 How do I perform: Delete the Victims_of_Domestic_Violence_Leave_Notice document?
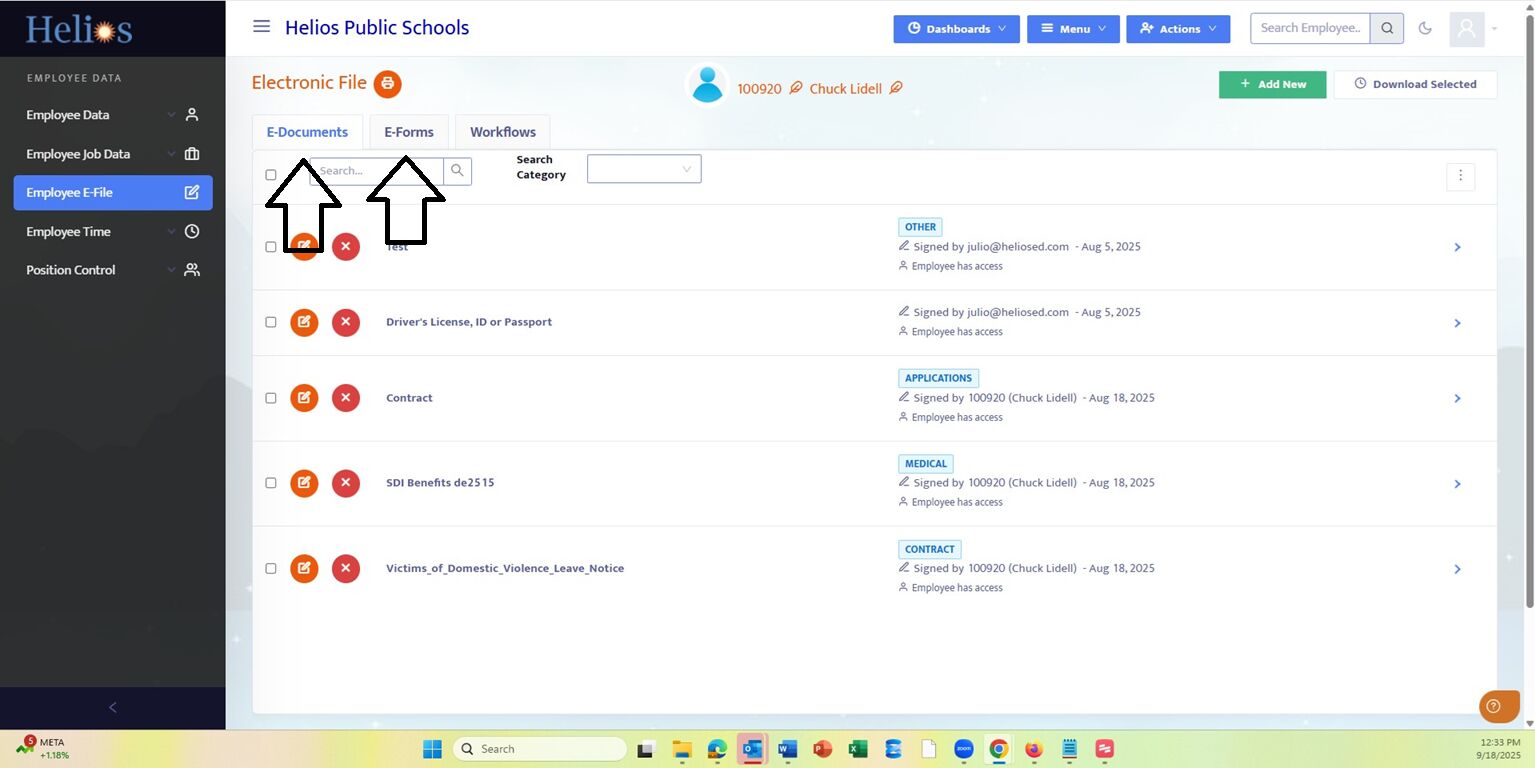tap(346, 568)
